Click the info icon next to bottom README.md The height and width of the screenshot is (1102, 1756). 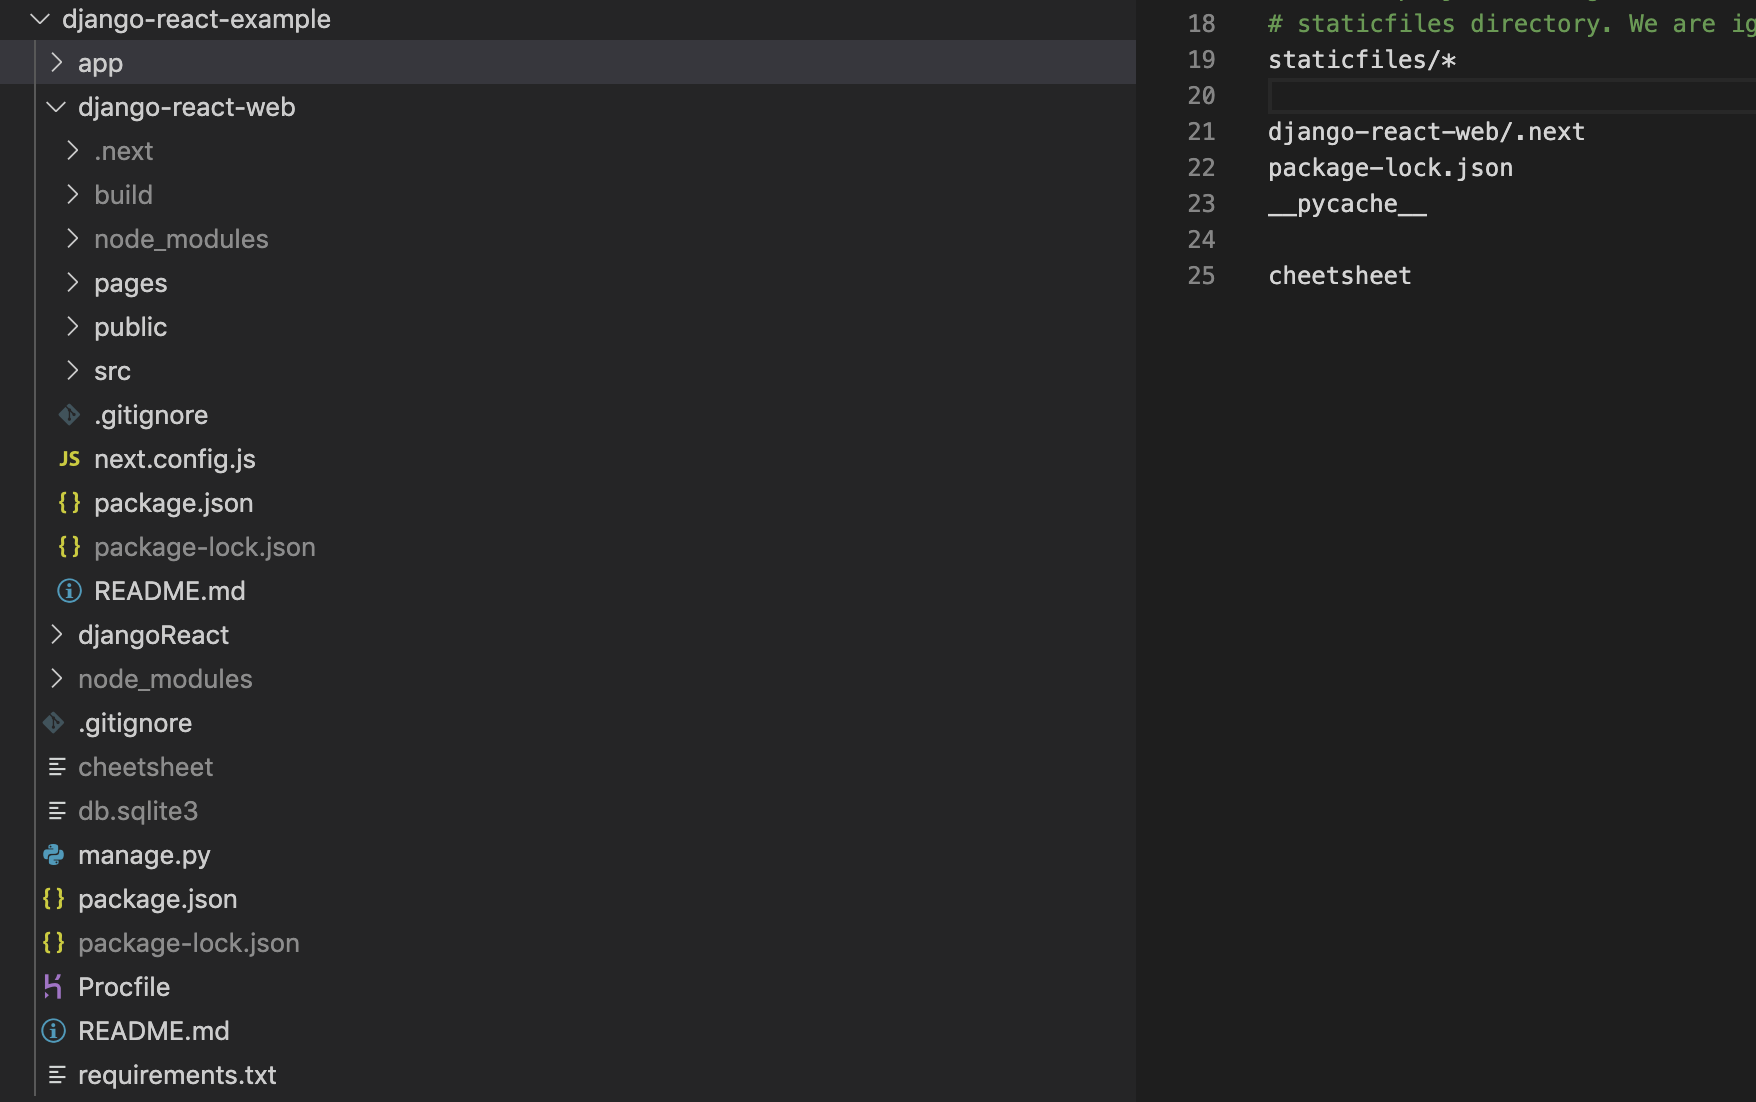[53, 1030]
